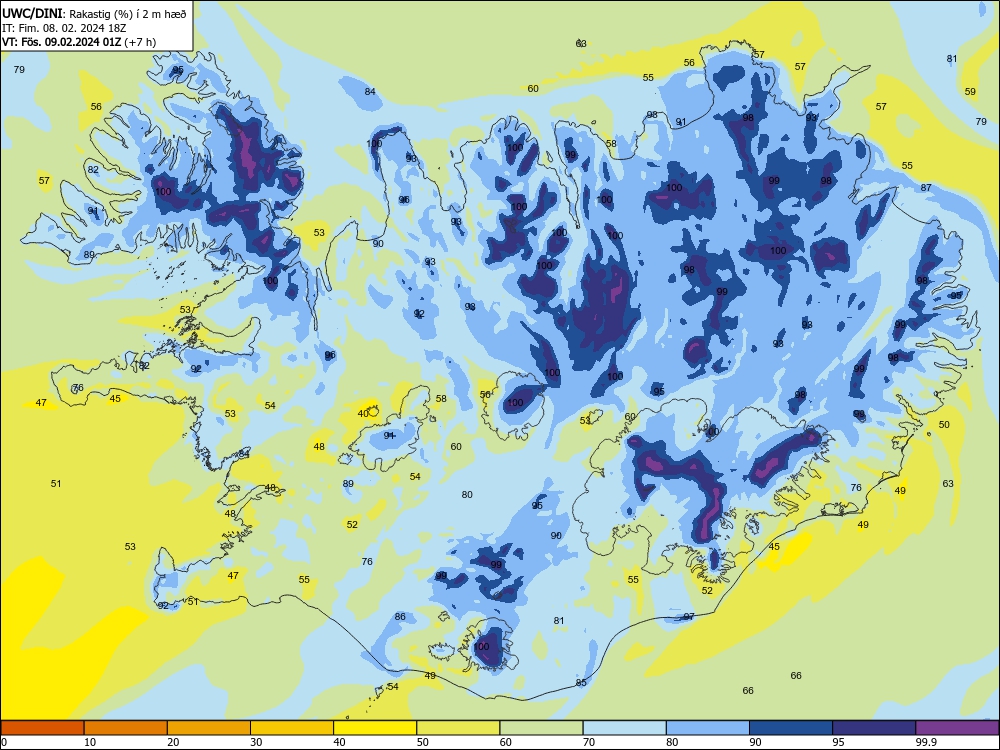Click the 50–60 pale yellow legend band

click(x=458, y=728)
